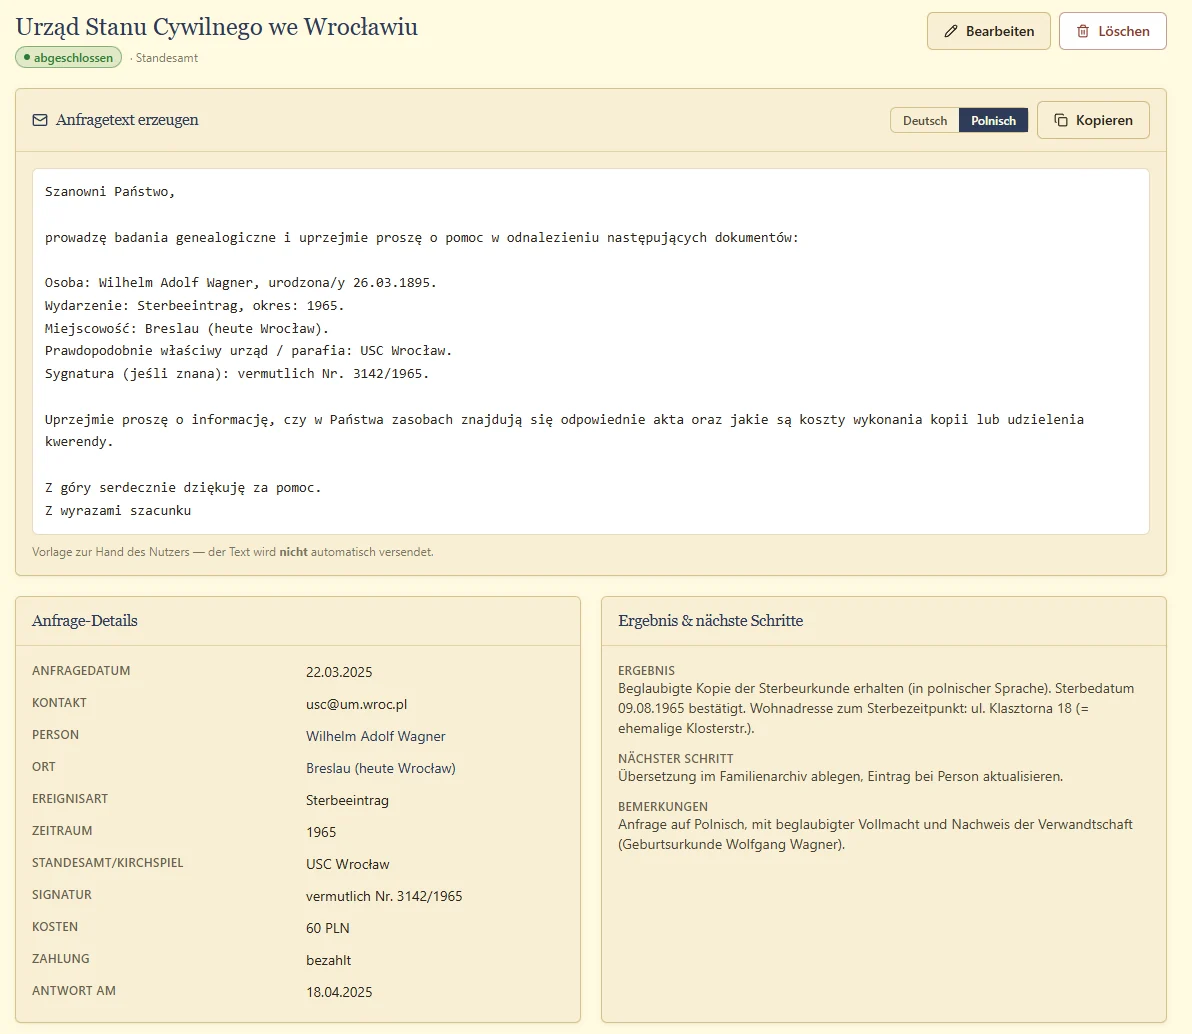Click the Anfrage-Details panel heading
Viewport: 1192px width, 1034px height.
[x=84, y=620]
